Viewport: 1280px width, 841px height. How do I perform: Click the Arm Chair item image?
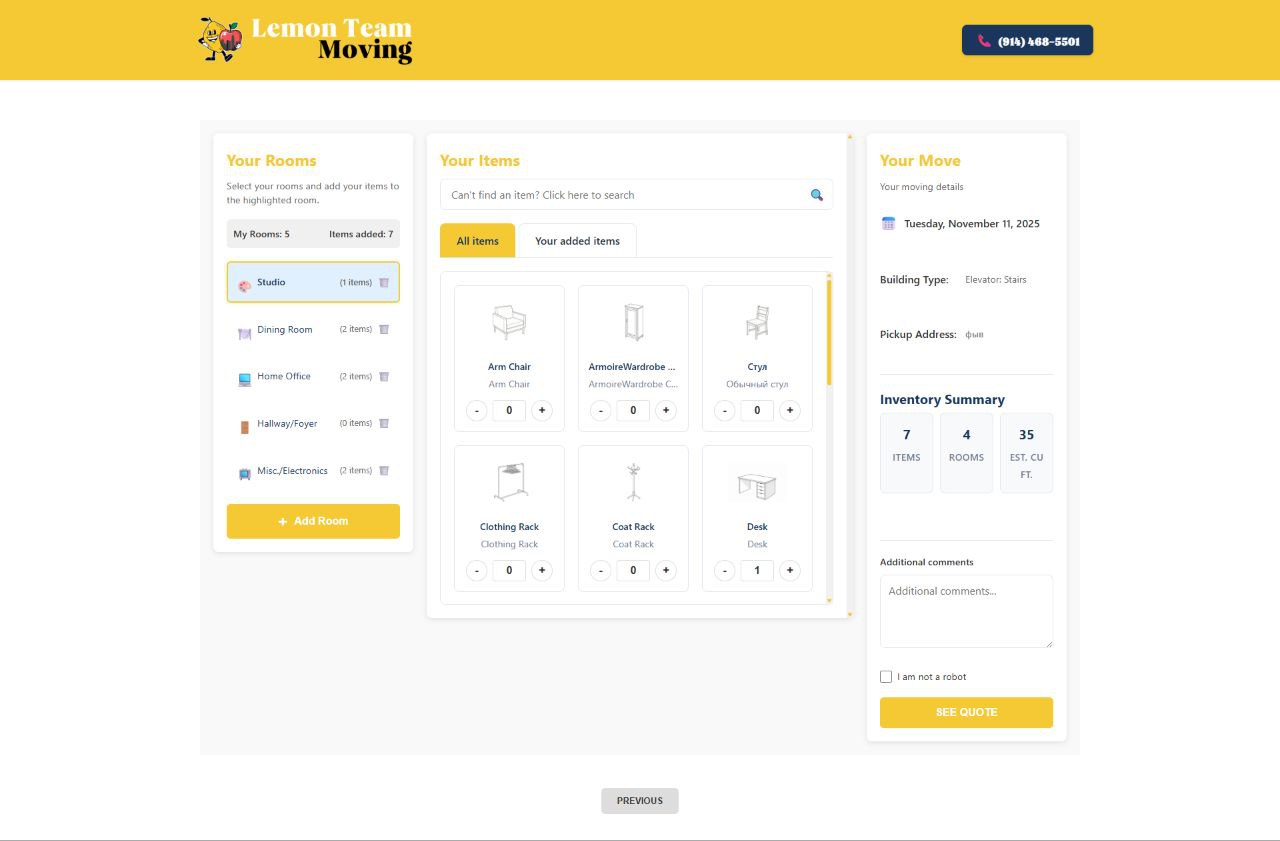(509, 322)
